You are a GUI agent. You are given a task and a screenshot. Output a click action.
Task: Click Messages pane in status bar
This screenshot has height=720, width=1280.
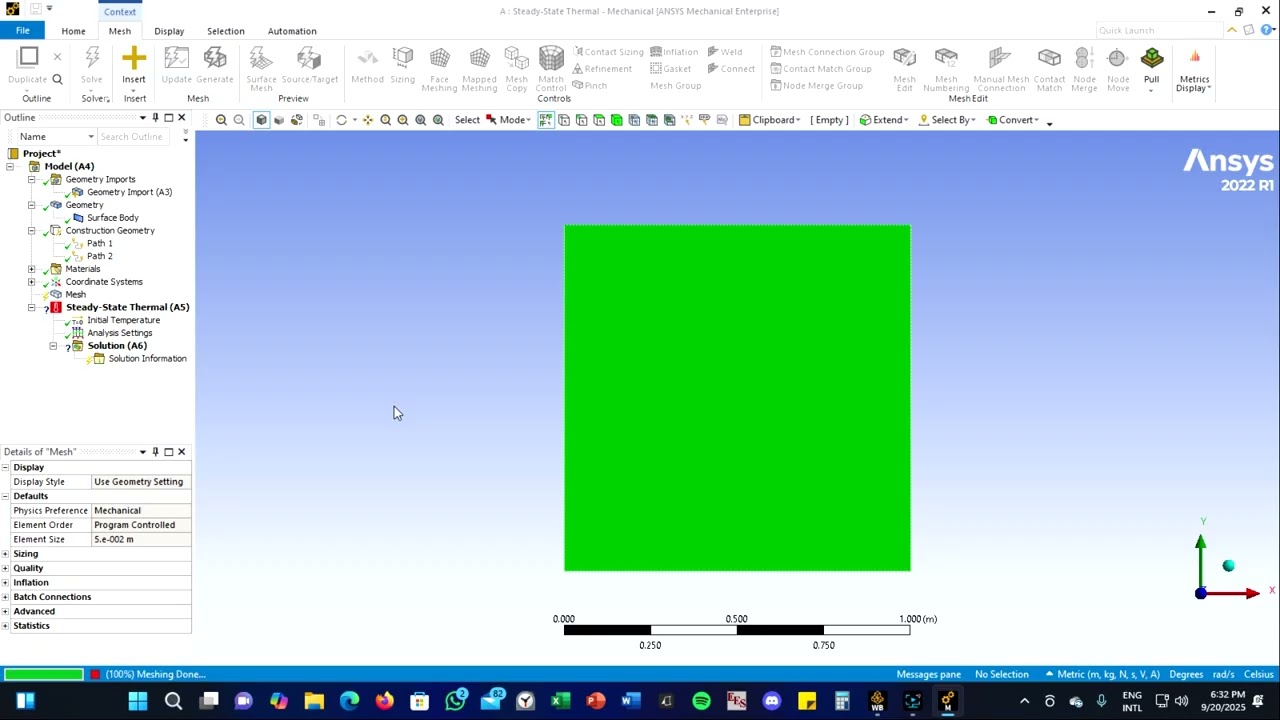point(929,675)
